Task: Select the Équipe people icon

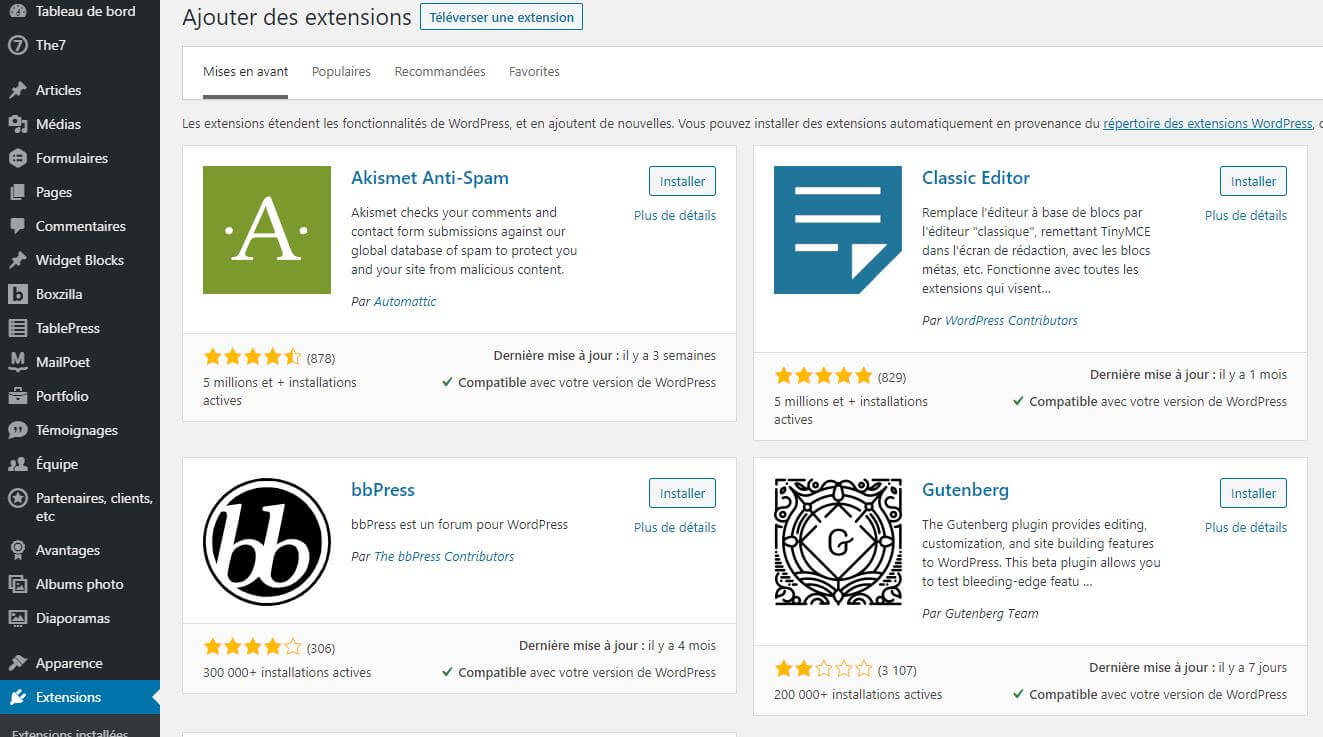Action: click(17, 464)
